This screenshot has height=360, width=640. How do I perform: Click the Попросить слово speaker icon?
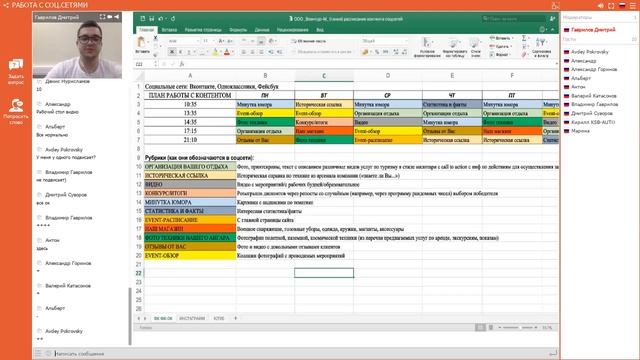16,105
